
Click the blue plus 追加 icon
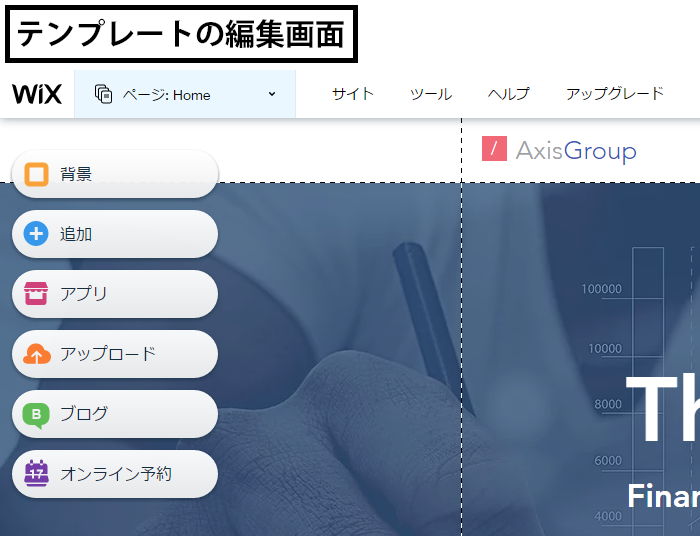click(36, 234)
